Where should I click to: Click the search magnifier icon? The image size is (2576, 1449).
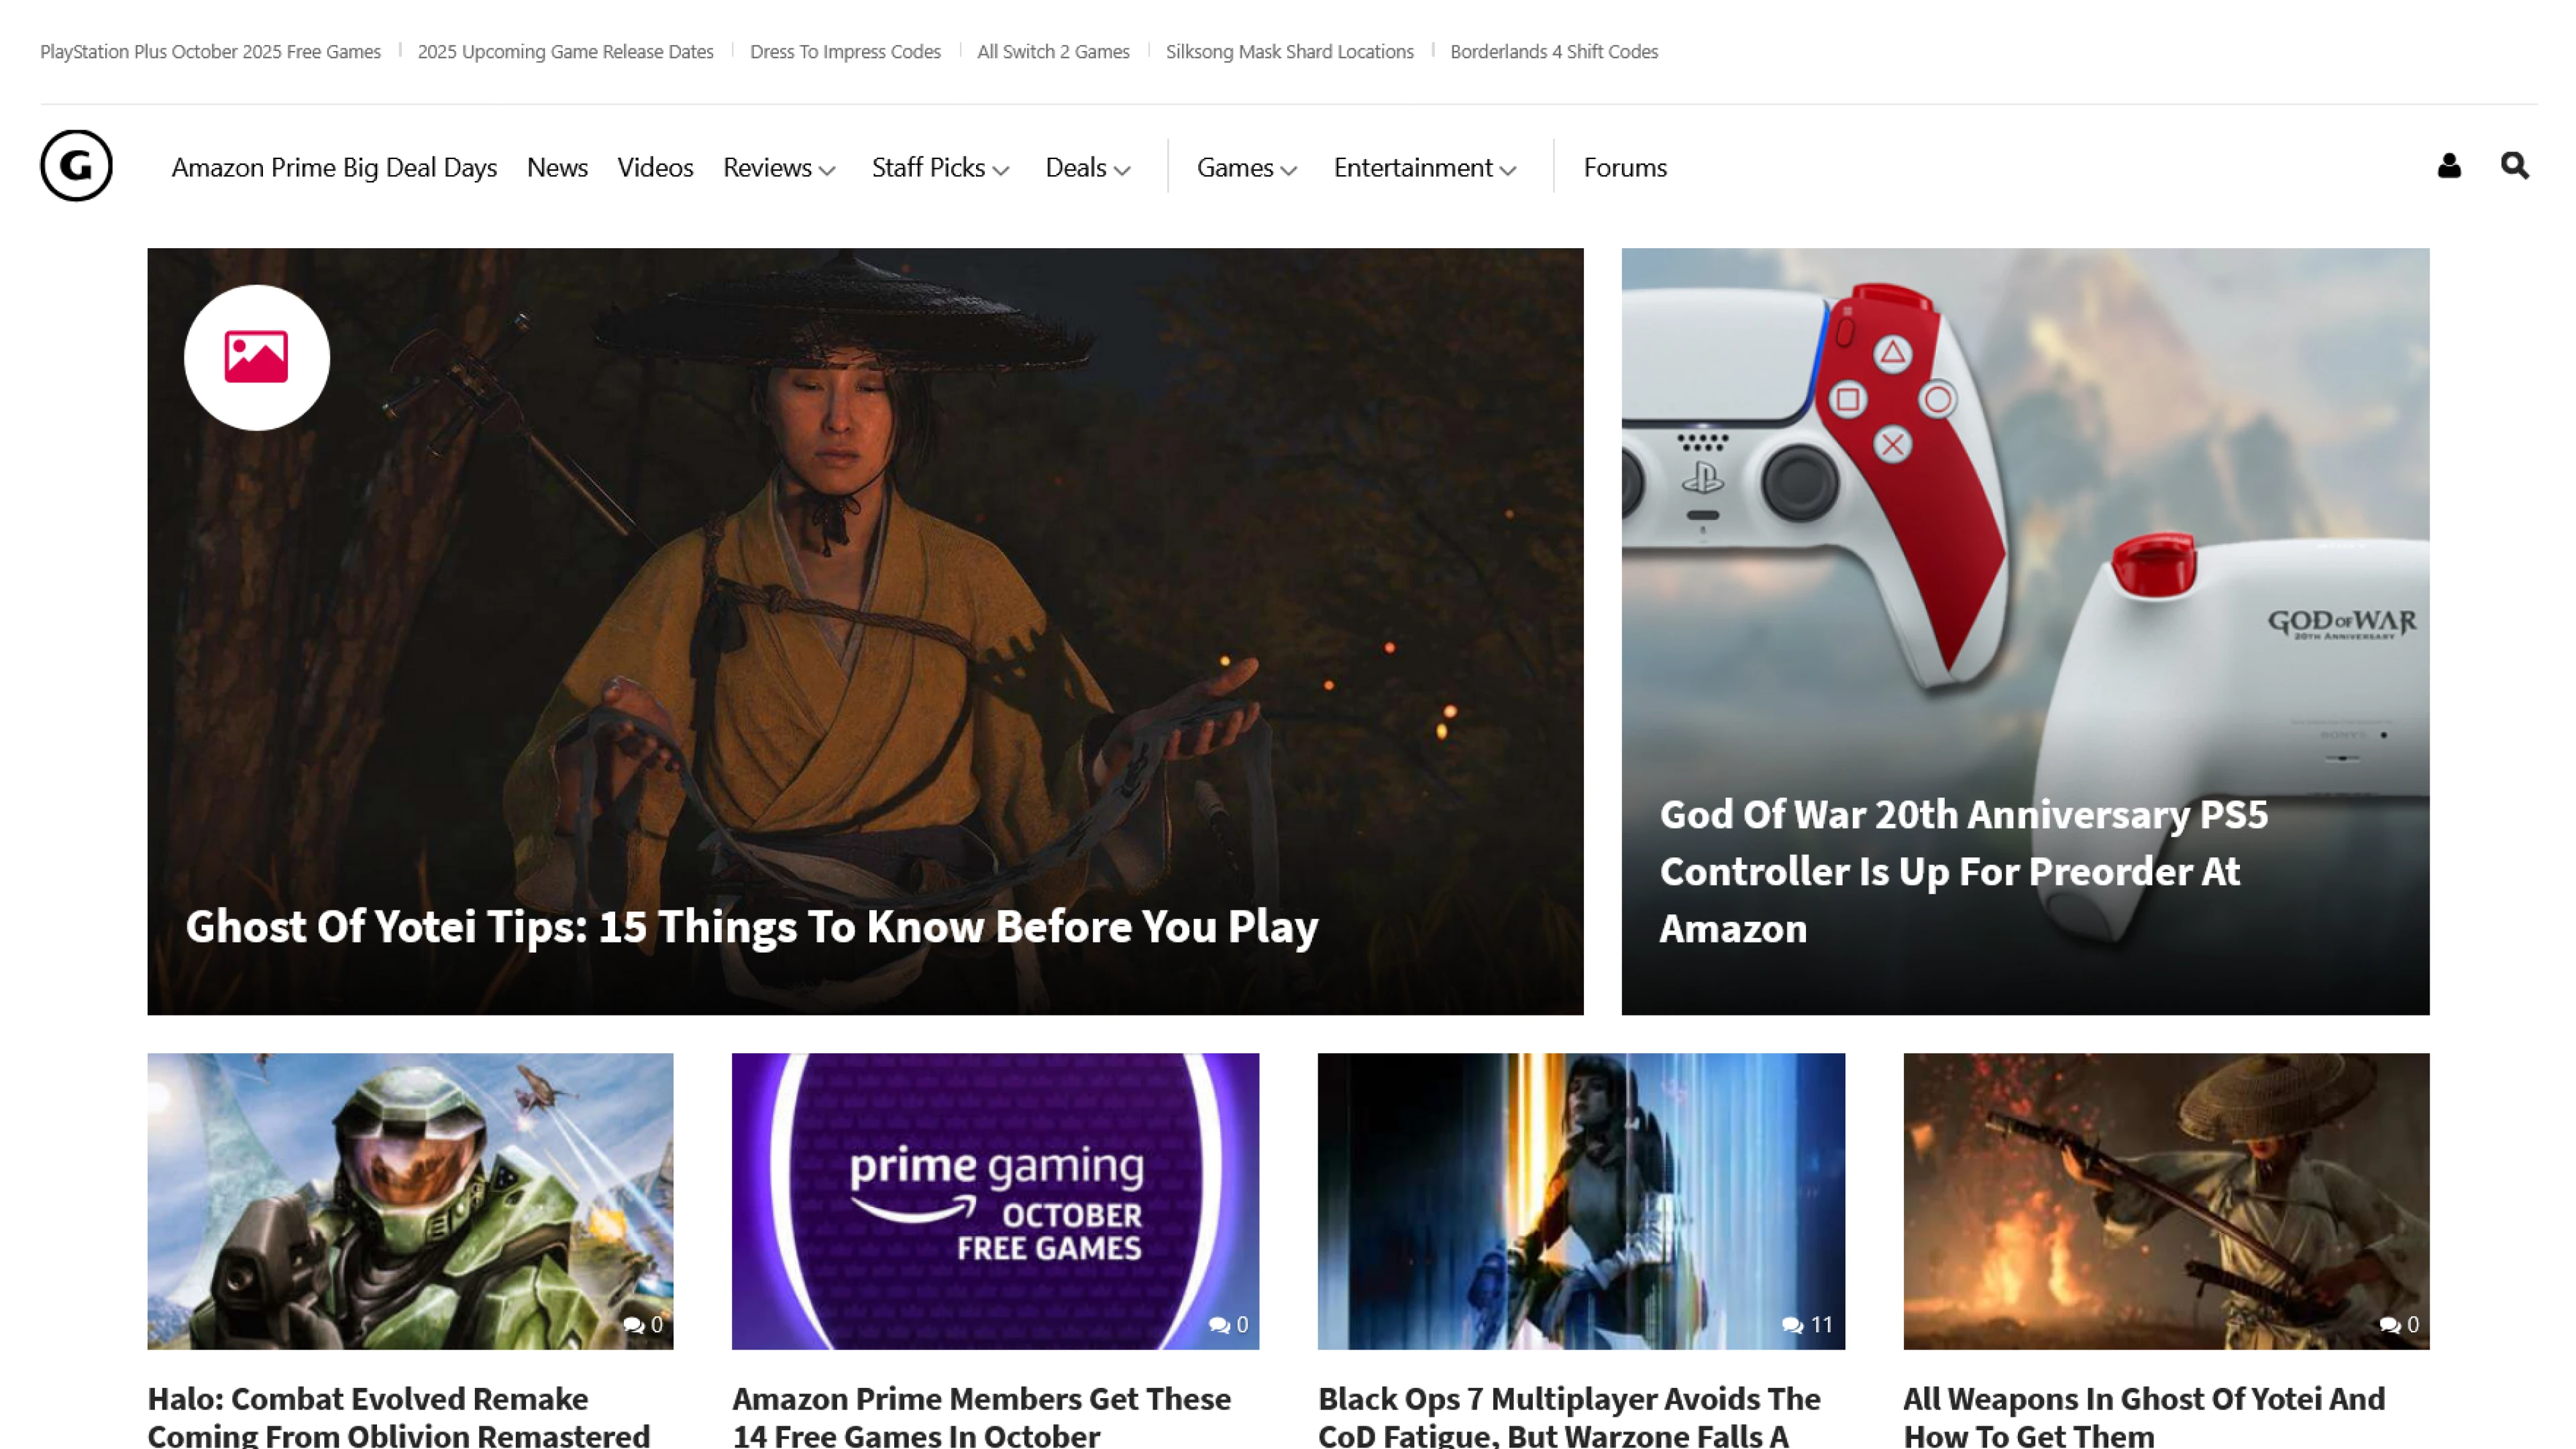click(2514, 165)
